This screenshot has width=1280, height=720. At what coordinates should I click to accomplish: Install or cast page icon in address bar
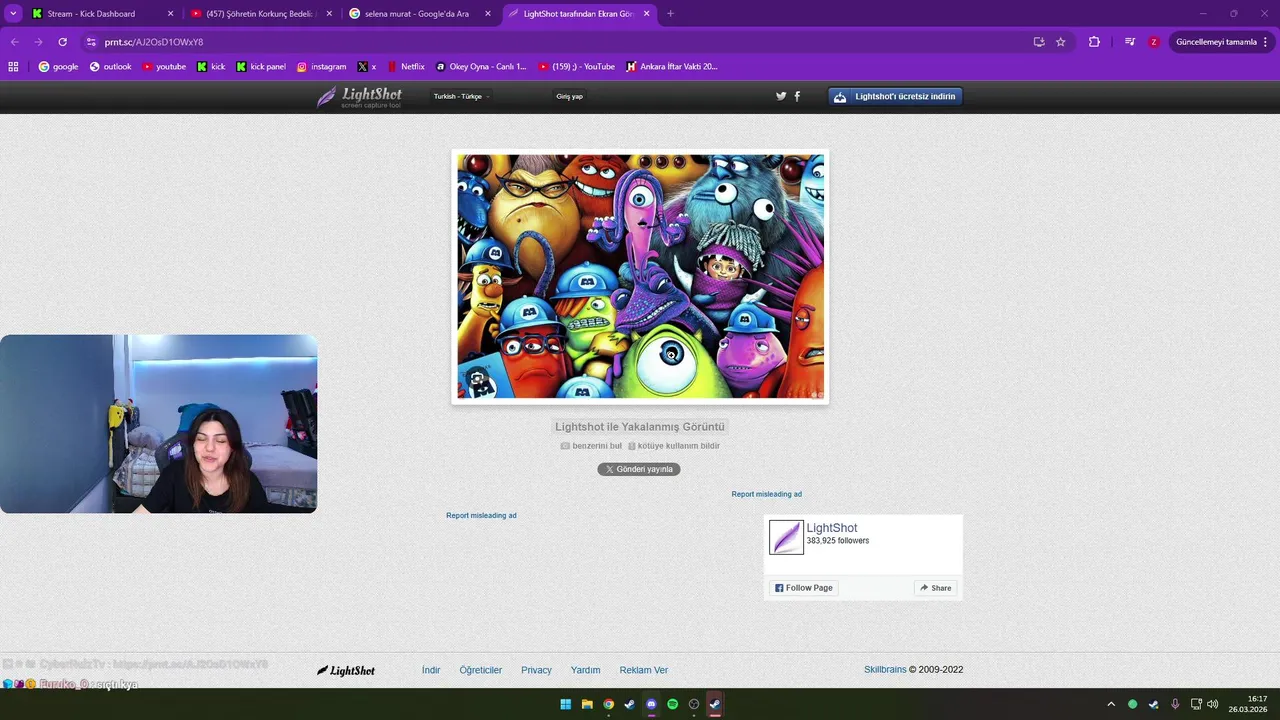1039,42
